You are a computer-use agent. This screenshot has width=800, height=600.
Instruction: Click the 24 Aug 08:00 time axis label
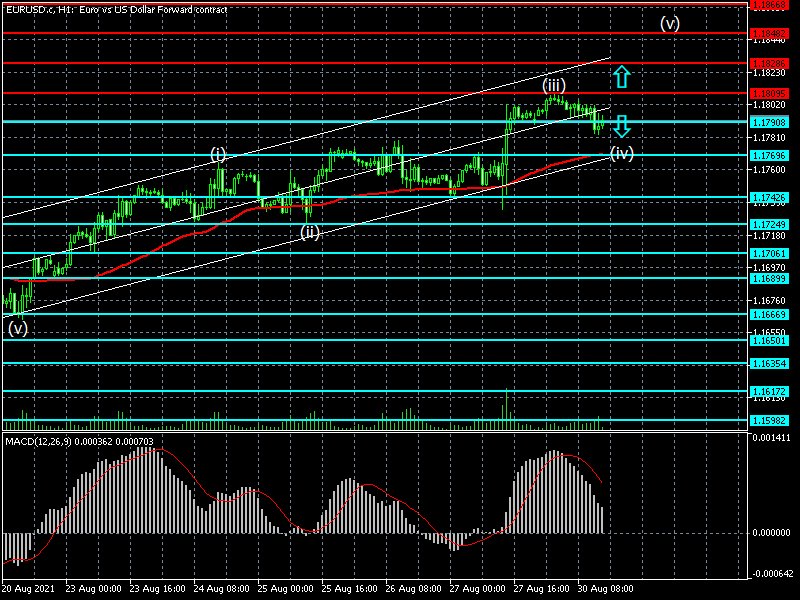tap(221, 589)
